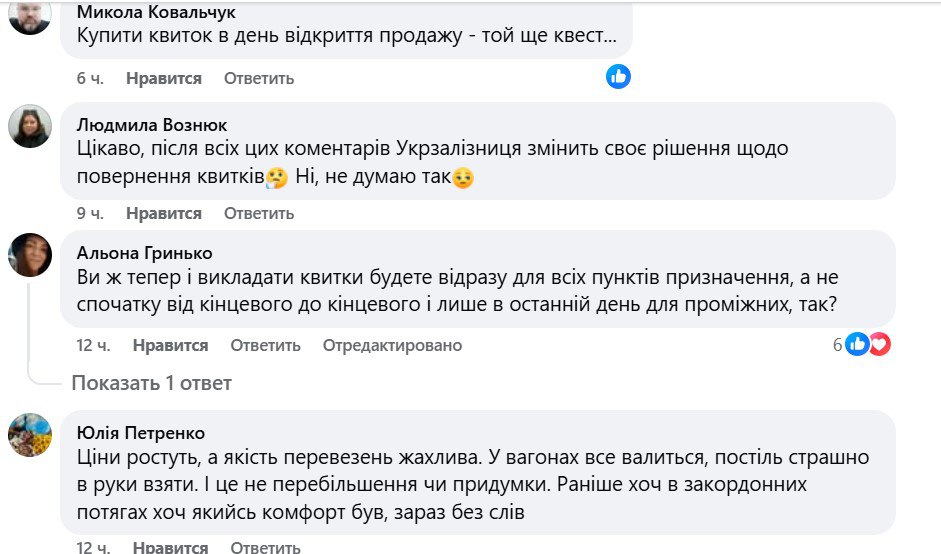Toggle Нравится on Людмила Вознюк's comment
This screenshot has width=941, height=554.
point(164,213)
